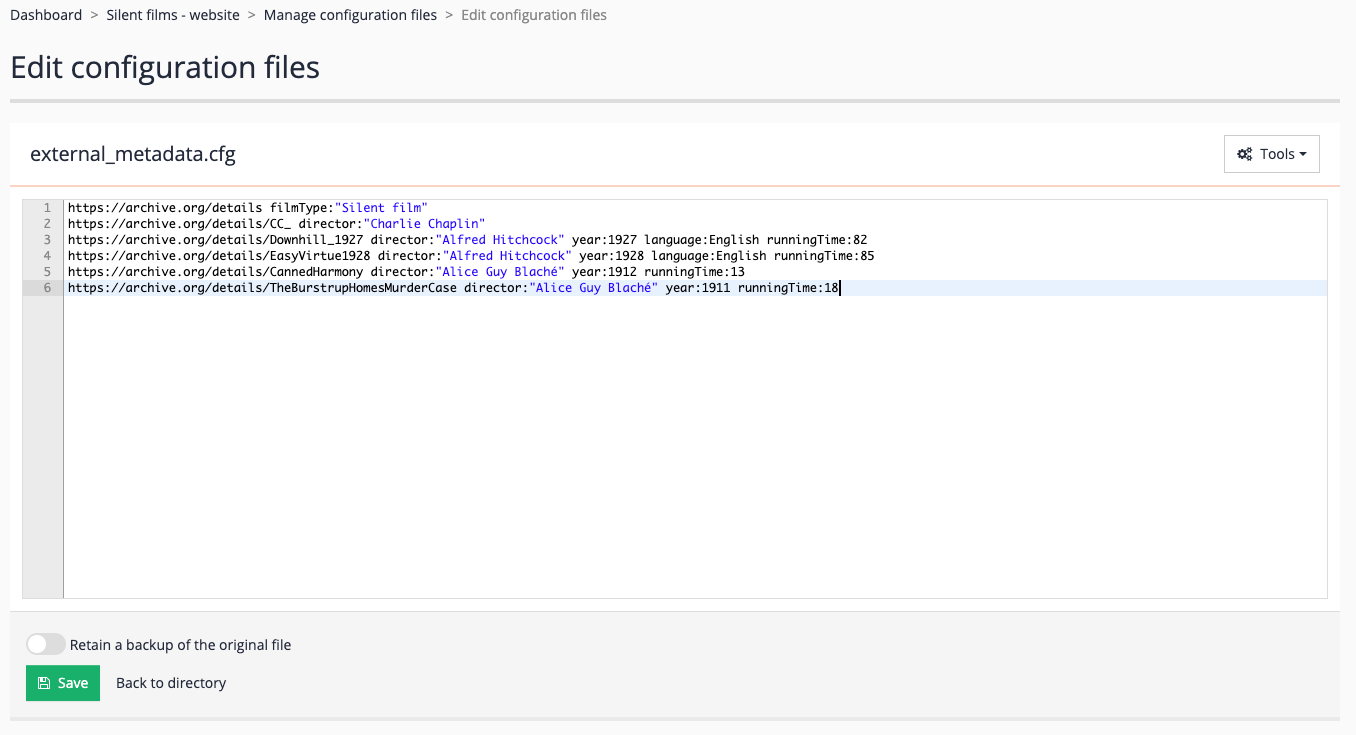Click the Edit configuration files page heading

[164, 67]
